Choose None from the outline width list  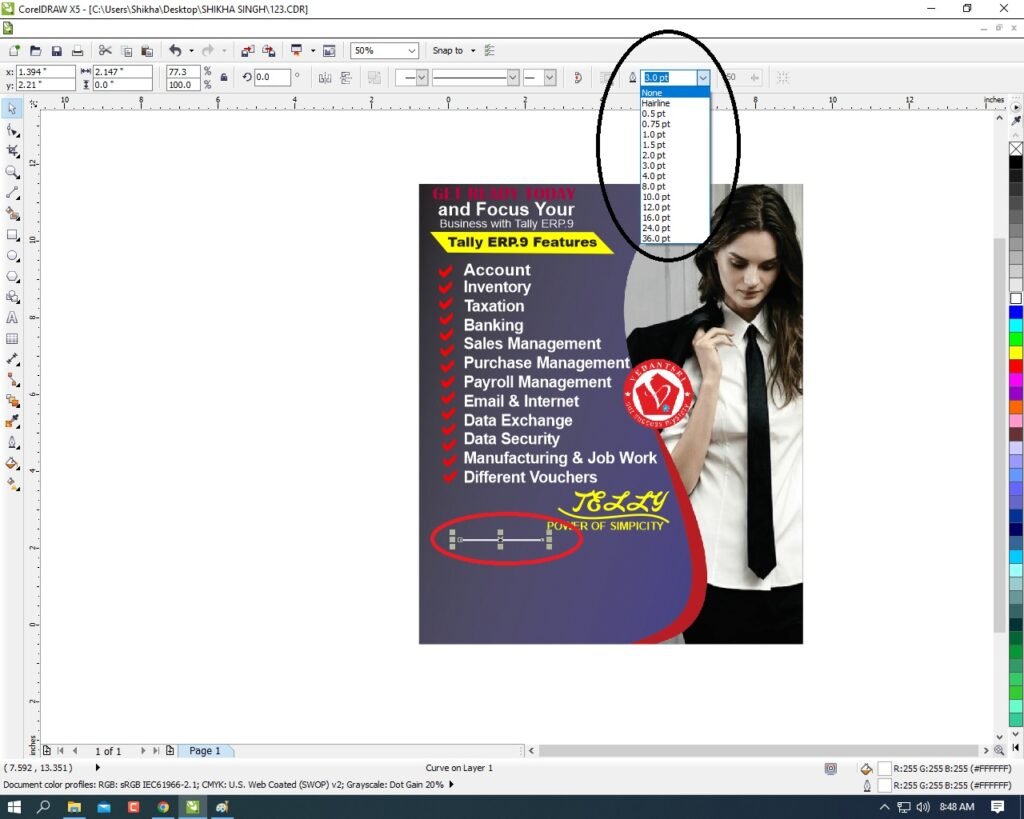[675, 93]
